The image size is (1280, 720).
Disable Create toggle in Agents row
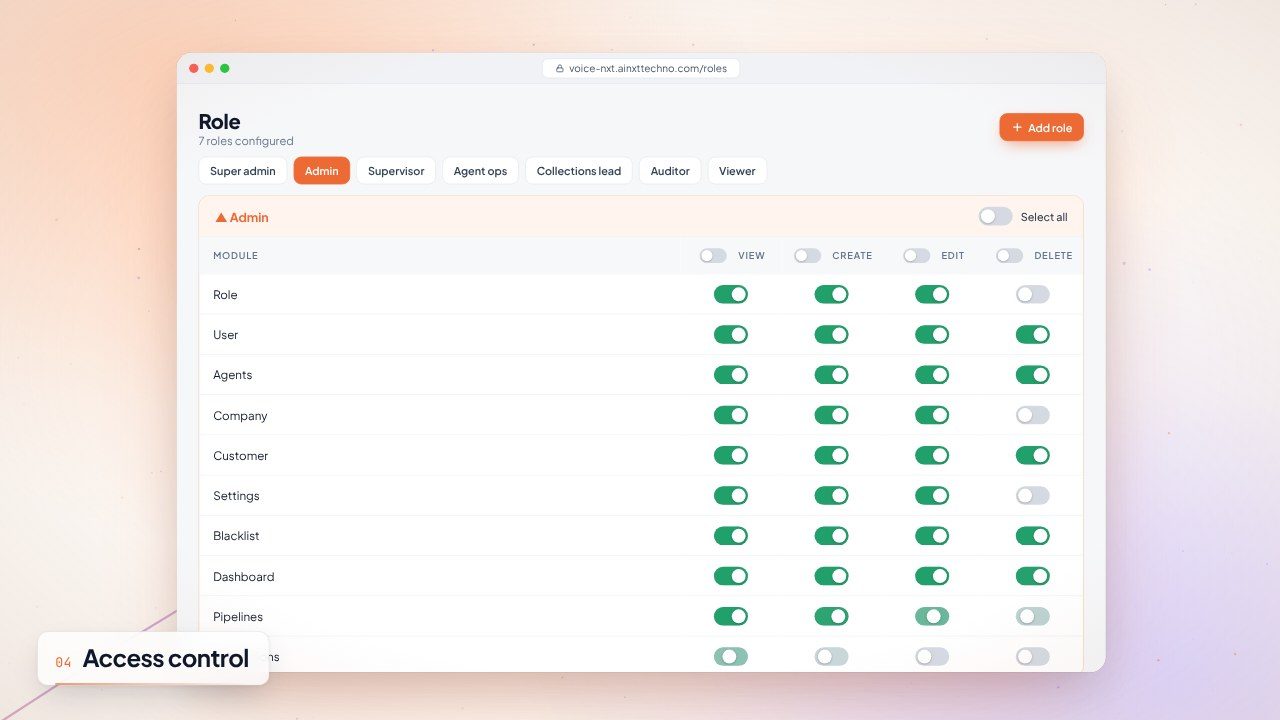832,374
